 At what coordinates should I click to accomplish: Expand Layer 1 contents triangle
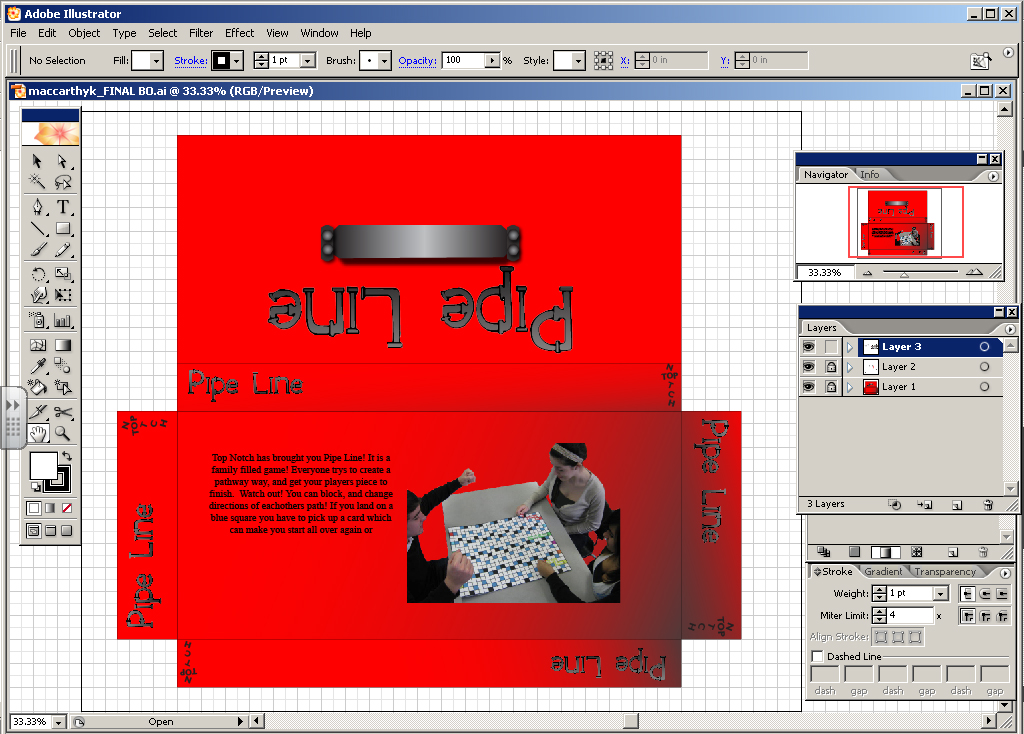click(850, 387)
